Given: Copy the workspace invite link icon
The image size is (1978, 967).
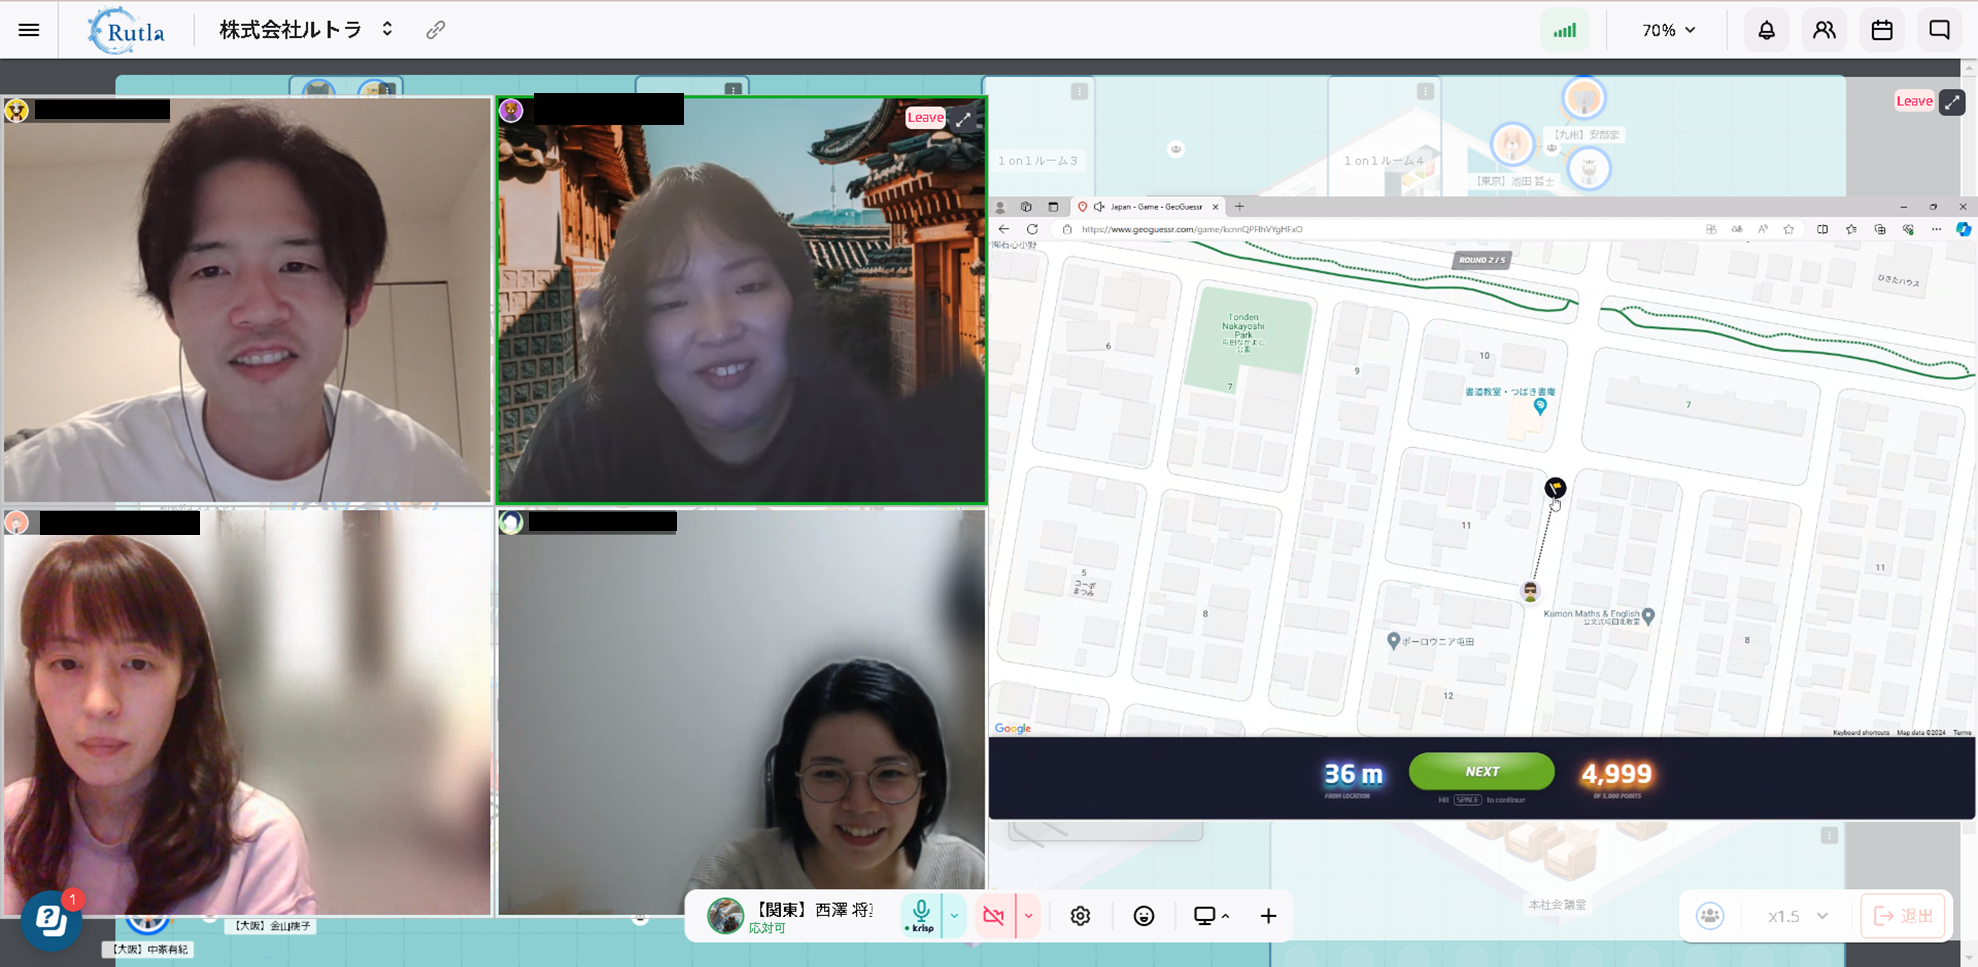Looking at the screenshot, I should [435, 30].
